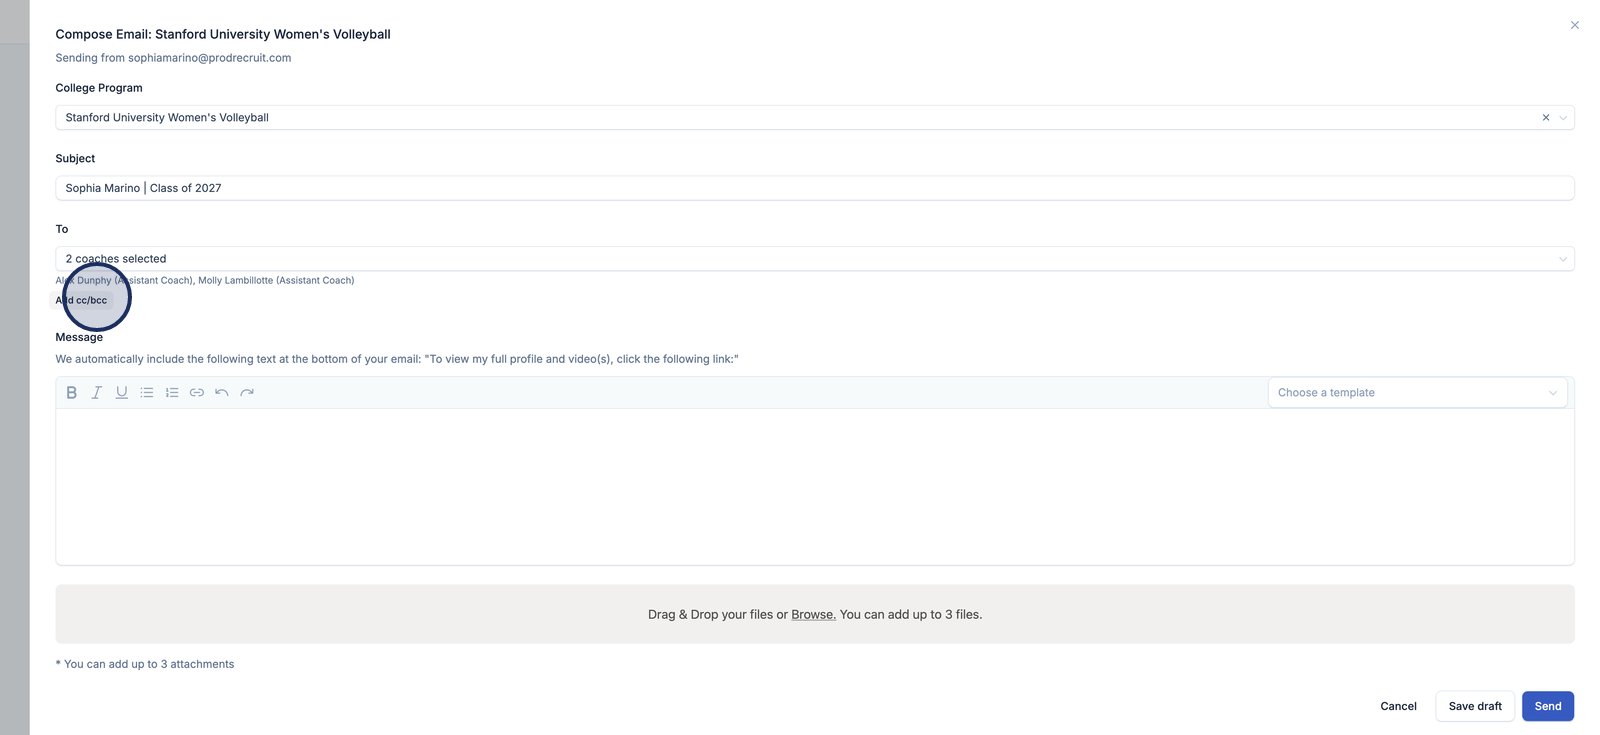Click the 'Message' field label
1600x735 pixels.
pyautogui.click(x=79, y=337)
